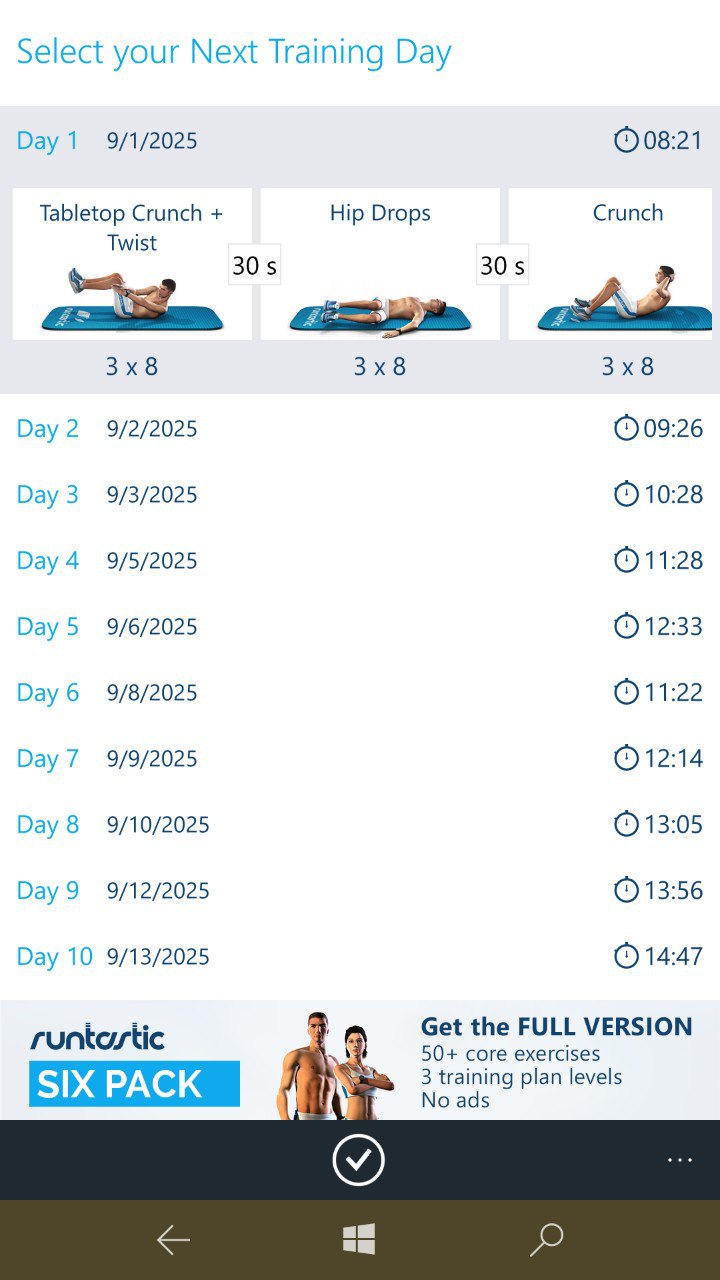
Task: Tap the back arrow icon
Action: pos(173,1240)
